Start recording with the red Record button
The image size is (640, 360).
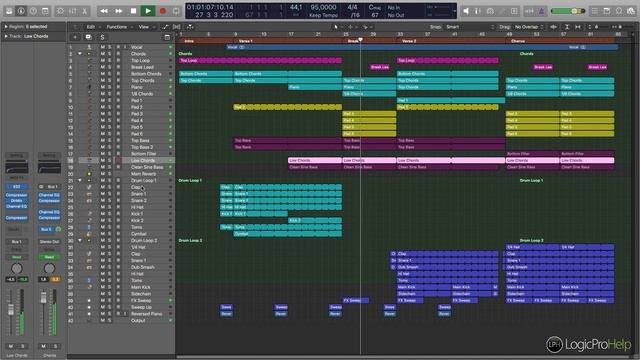(x=163, y=11)
